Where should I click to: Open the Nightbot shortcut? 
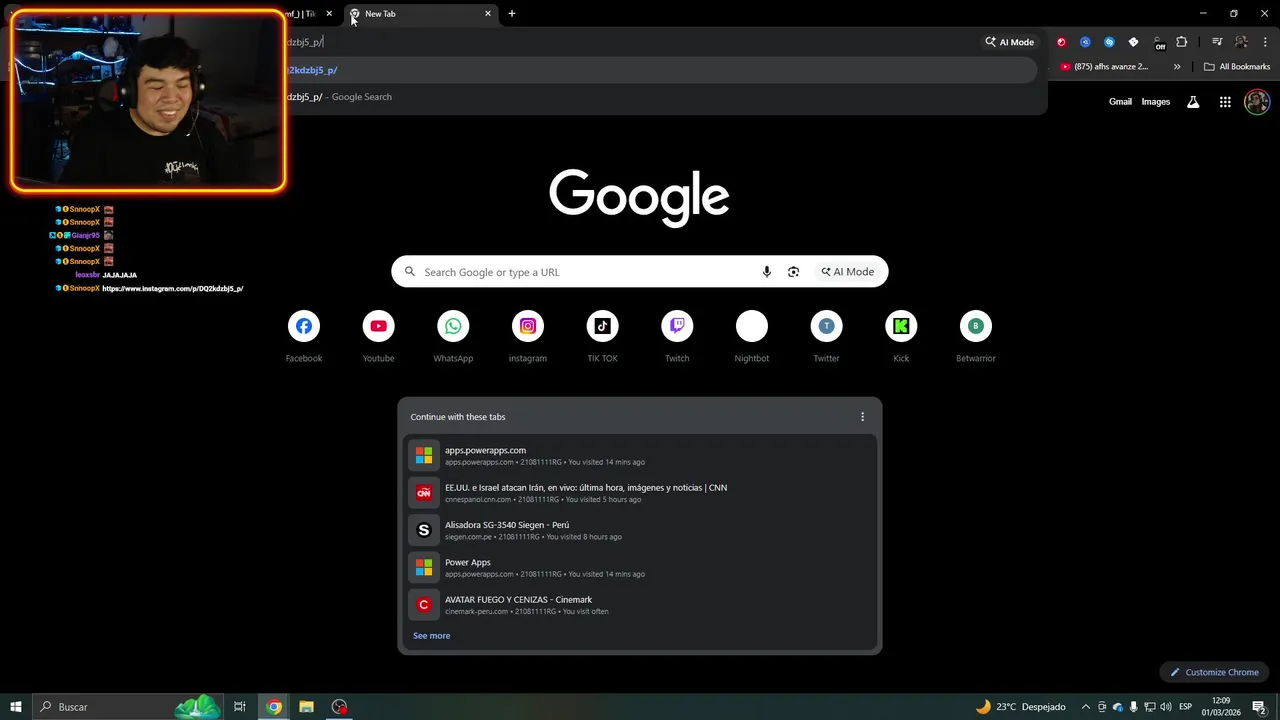click(x=752, y=326)
